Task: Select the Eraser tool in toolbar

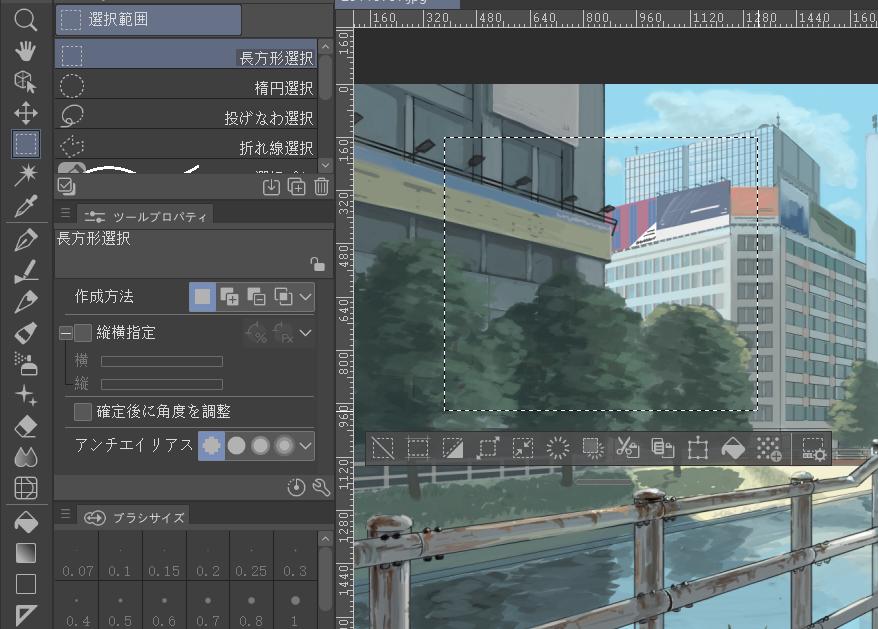Action: pos(26,426)
